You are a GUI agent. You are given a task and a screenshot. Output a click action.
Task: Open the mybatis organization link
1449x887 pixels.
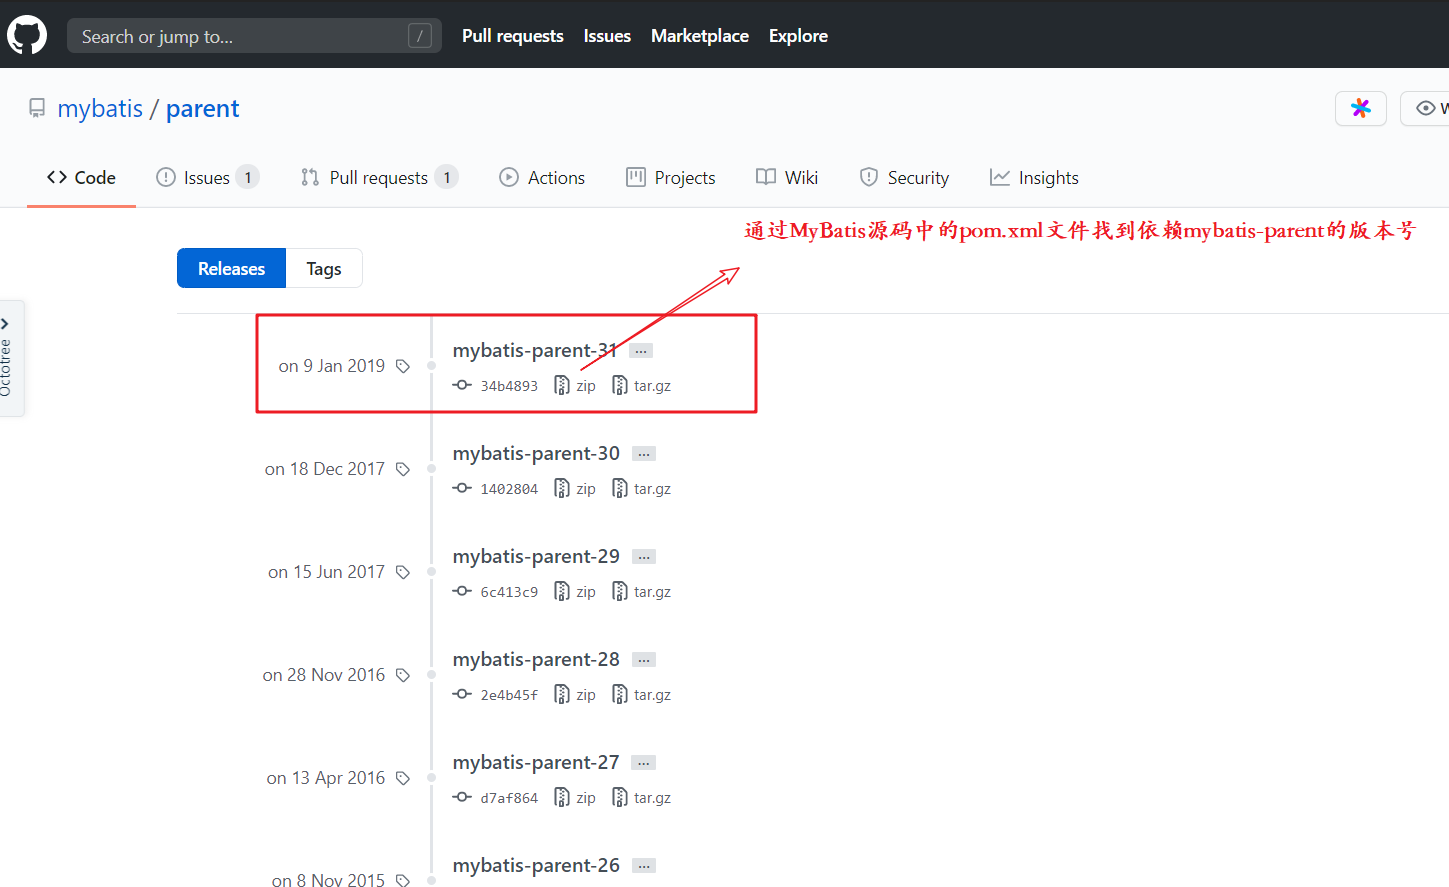coord(100,108)
